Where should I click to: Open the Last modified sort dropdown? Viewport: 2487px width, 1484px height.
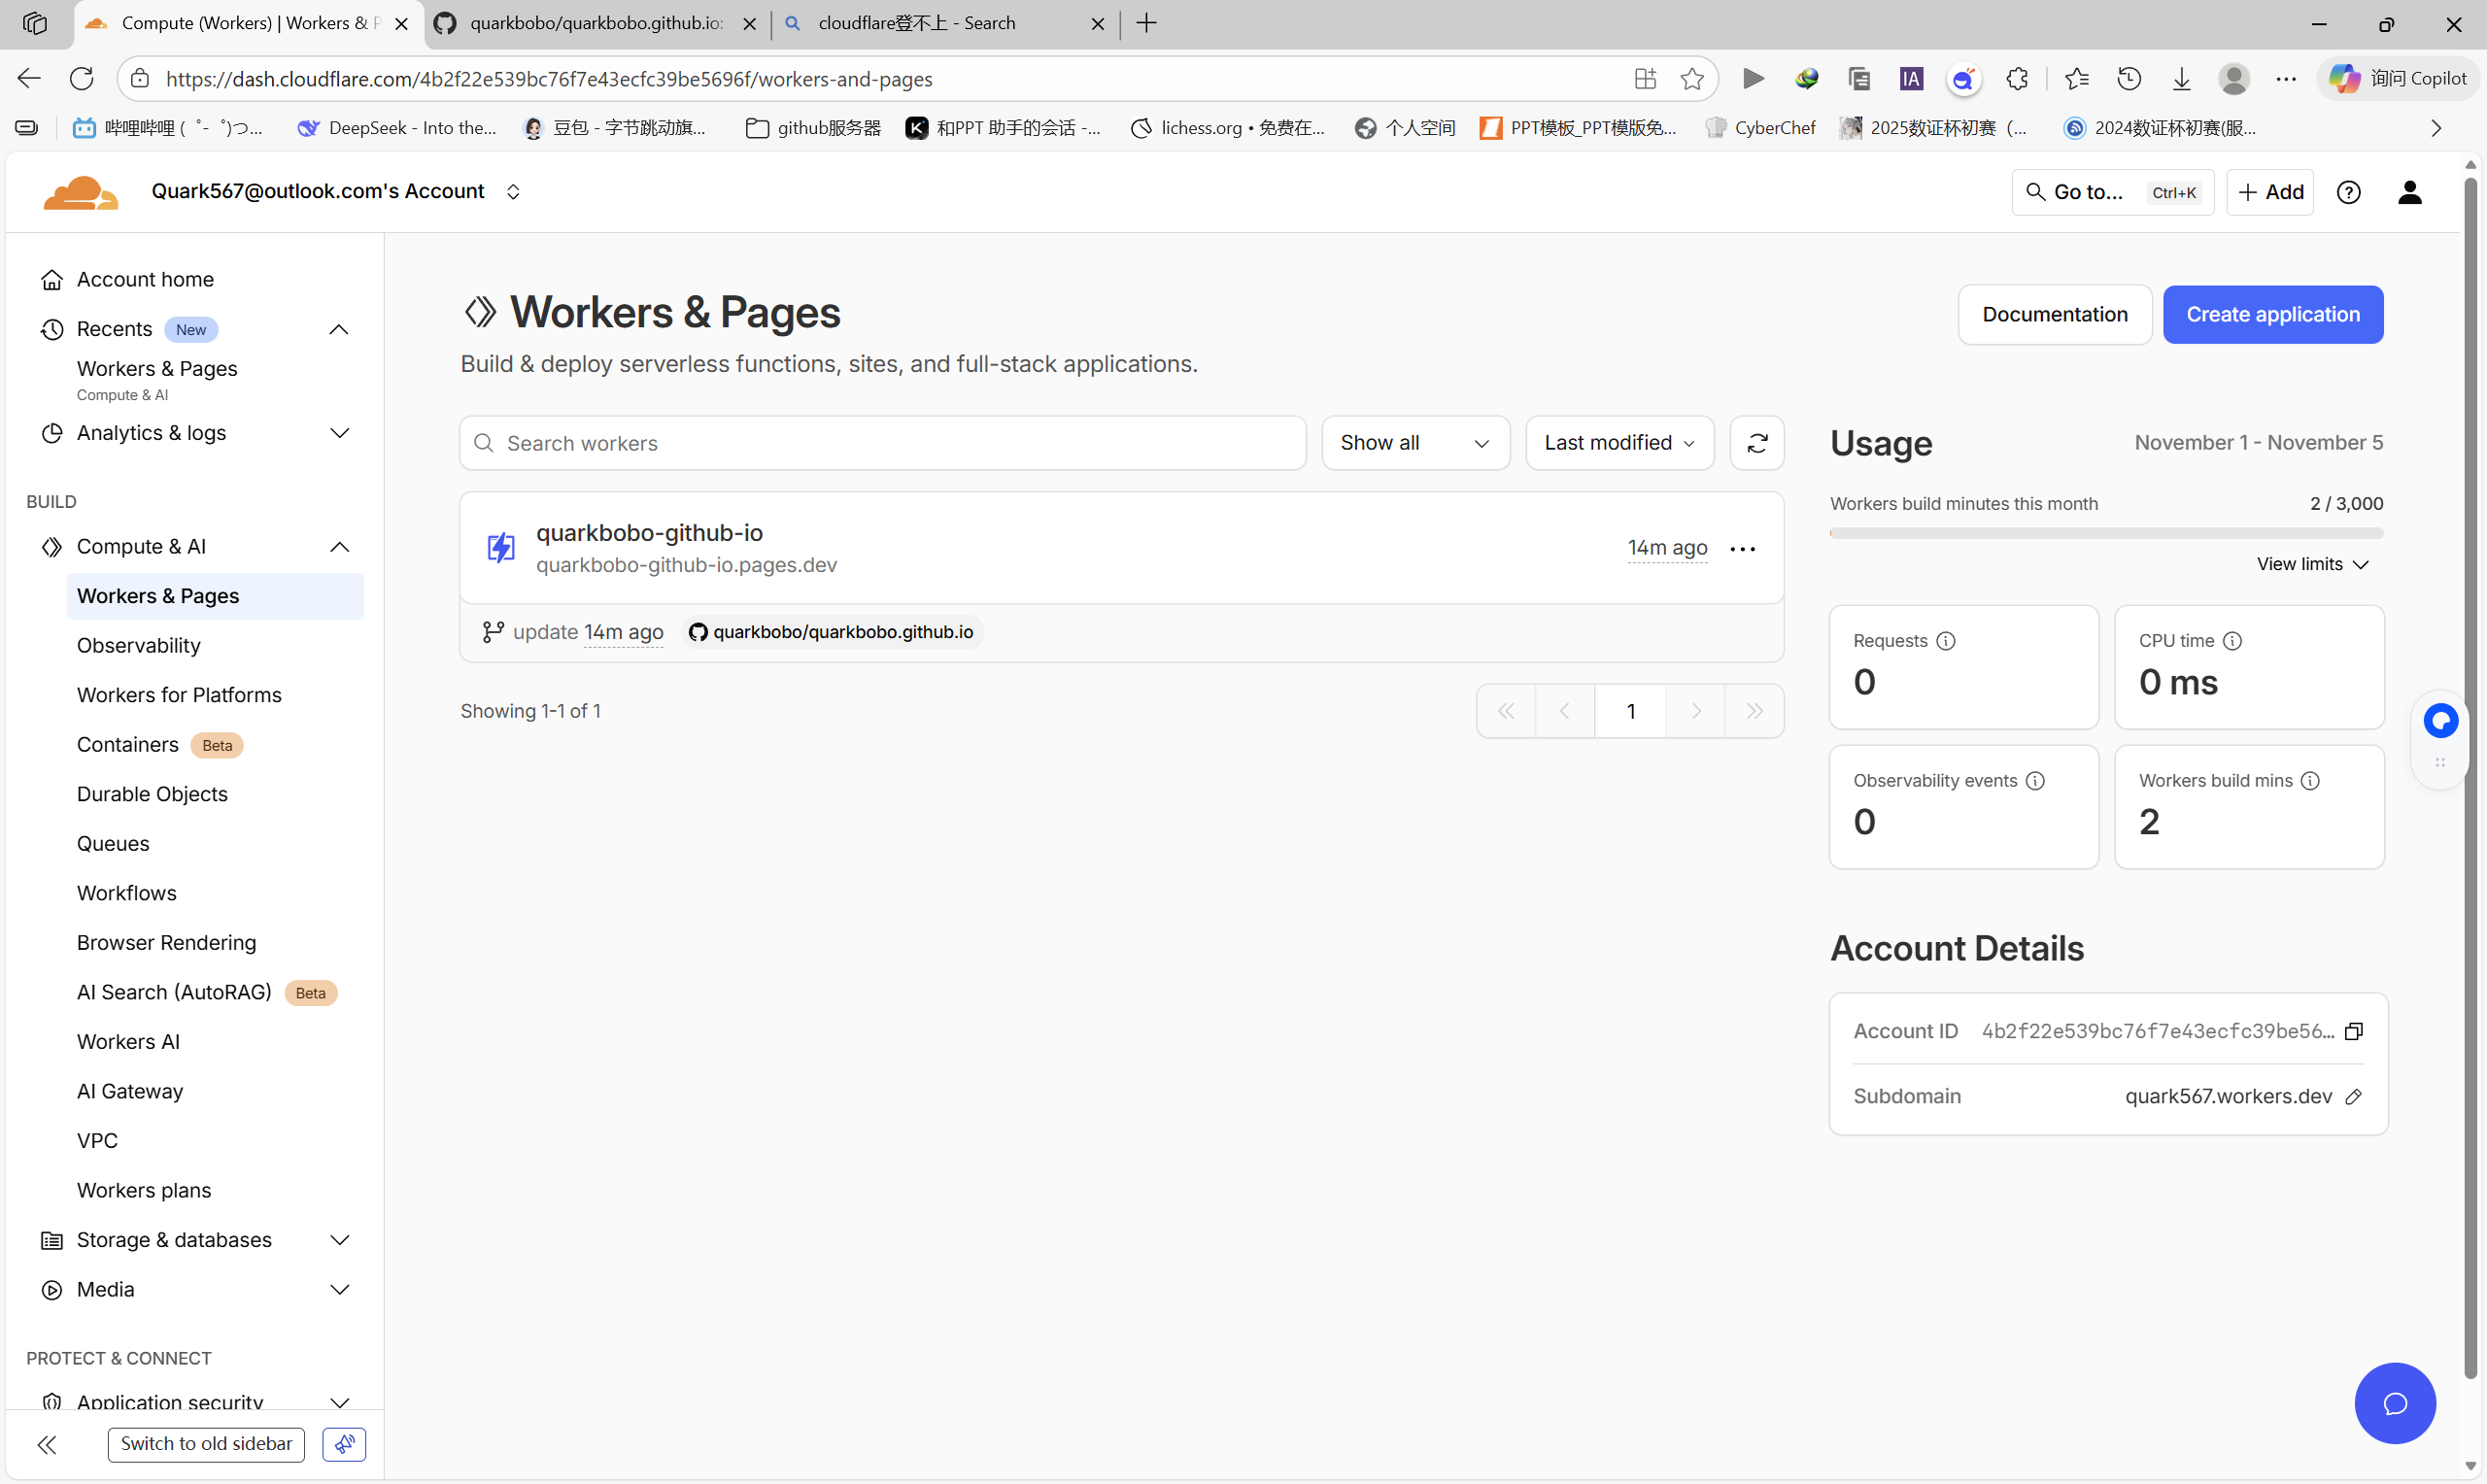click(1618, 443)
